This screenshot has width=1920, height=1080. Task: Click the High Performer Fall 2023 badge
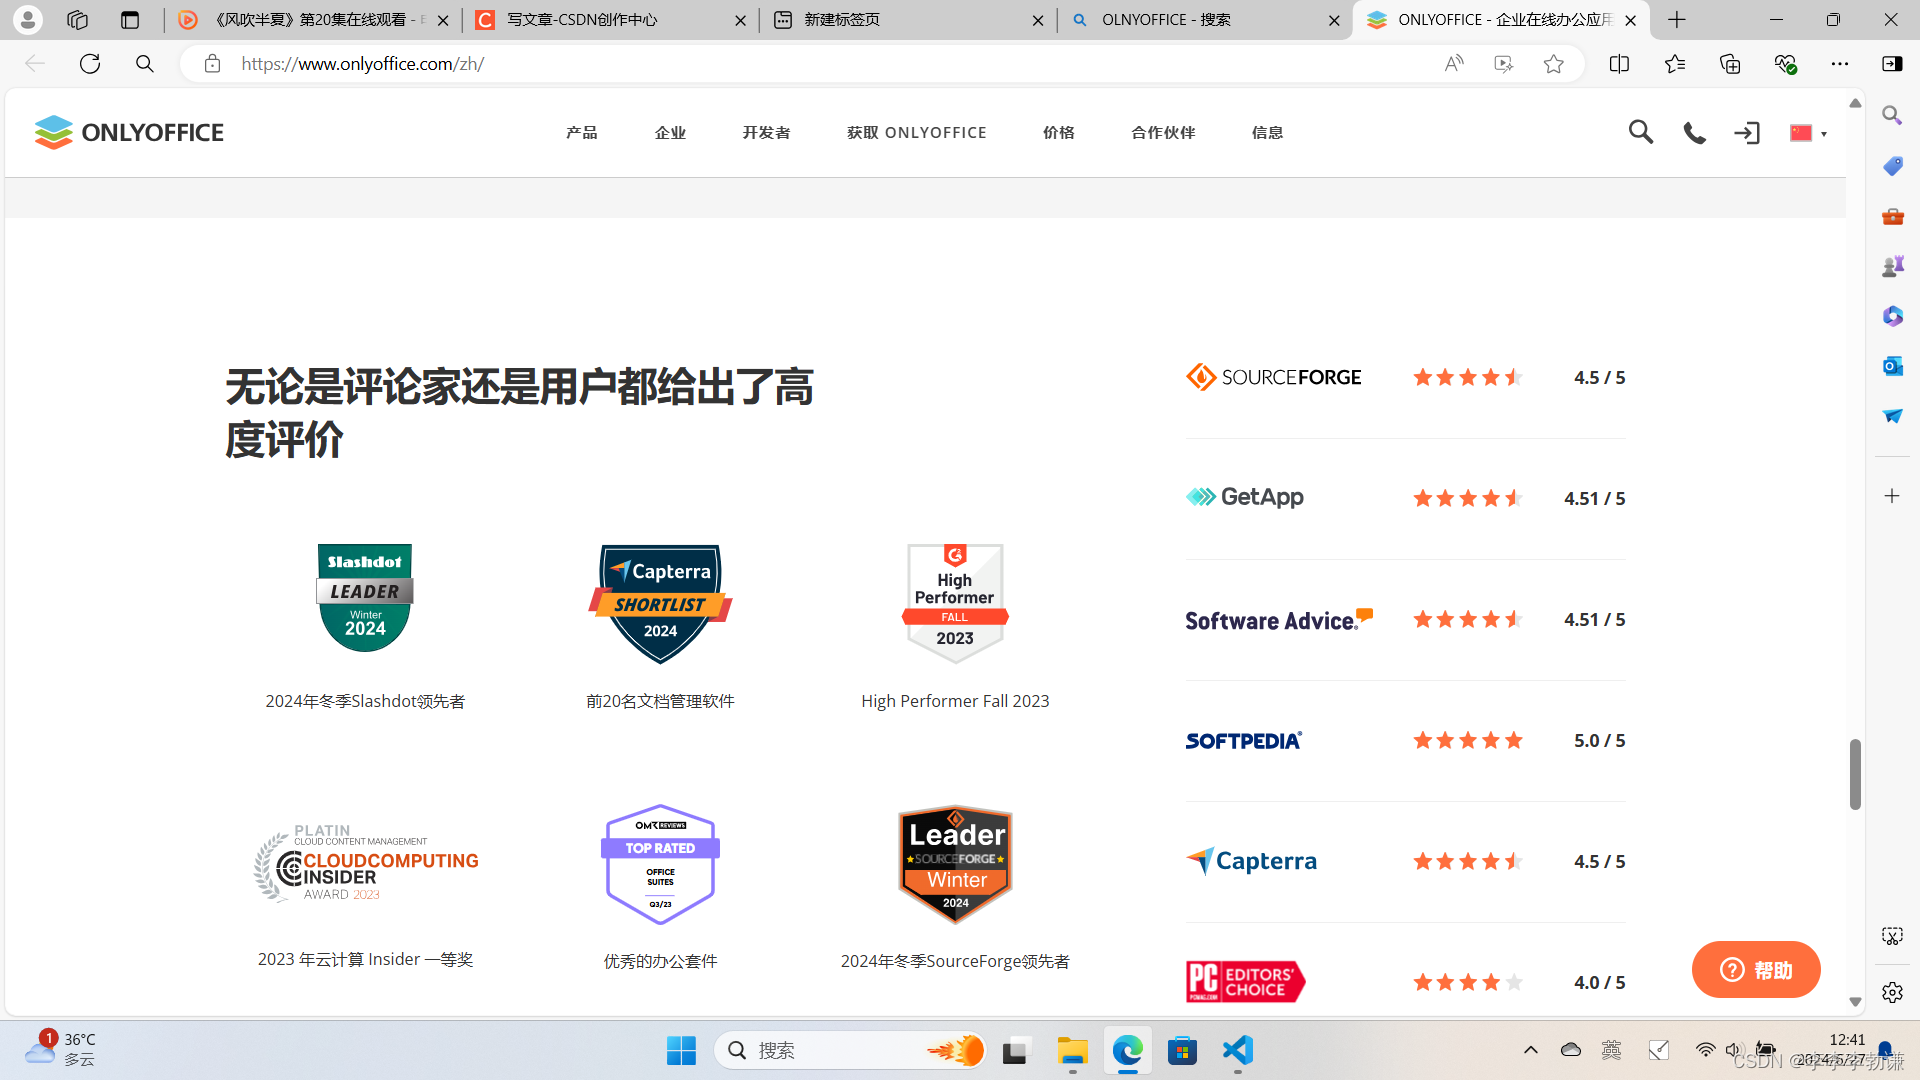click(x=955, y=603)
